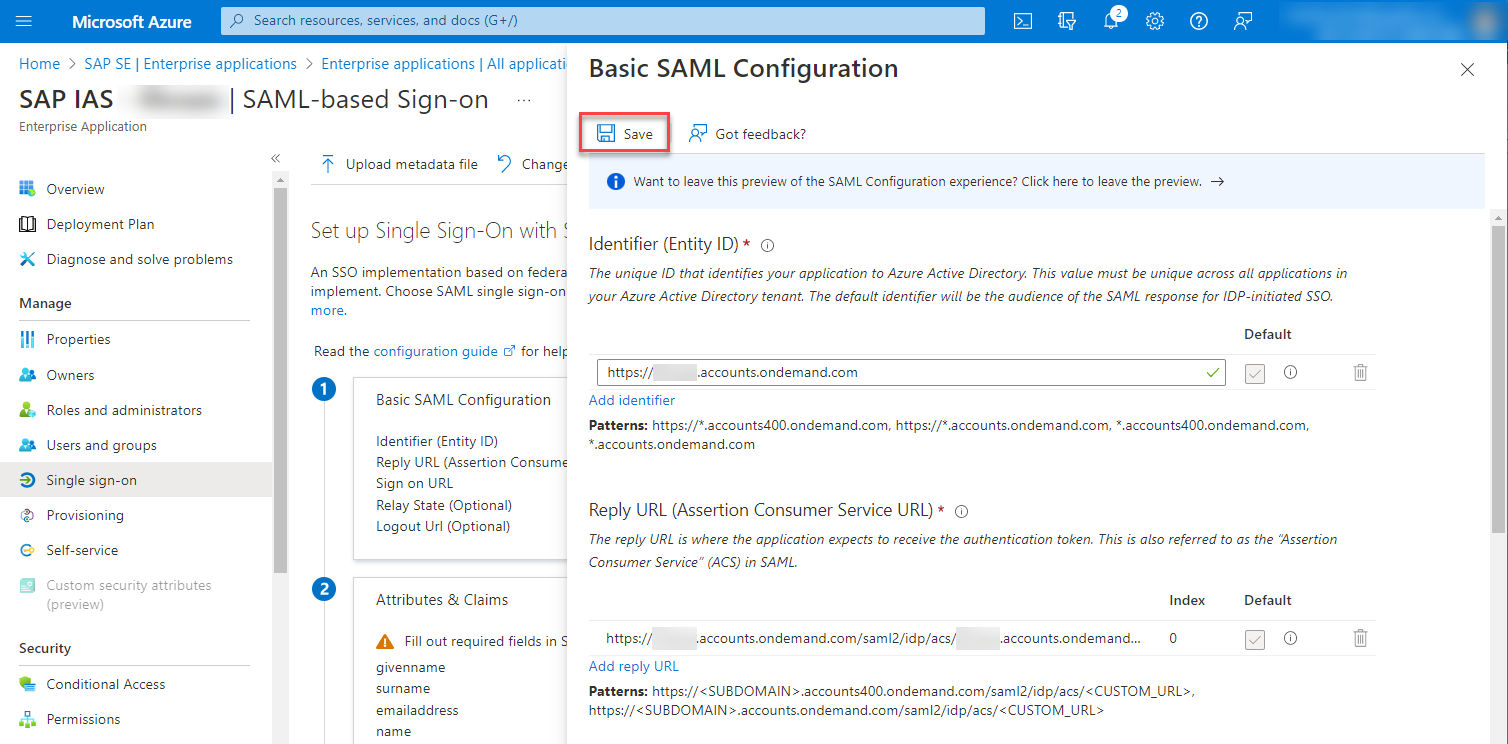Click the Add identifier link
This screenshot has height=744, width=1508.
(x=632, y=400)
